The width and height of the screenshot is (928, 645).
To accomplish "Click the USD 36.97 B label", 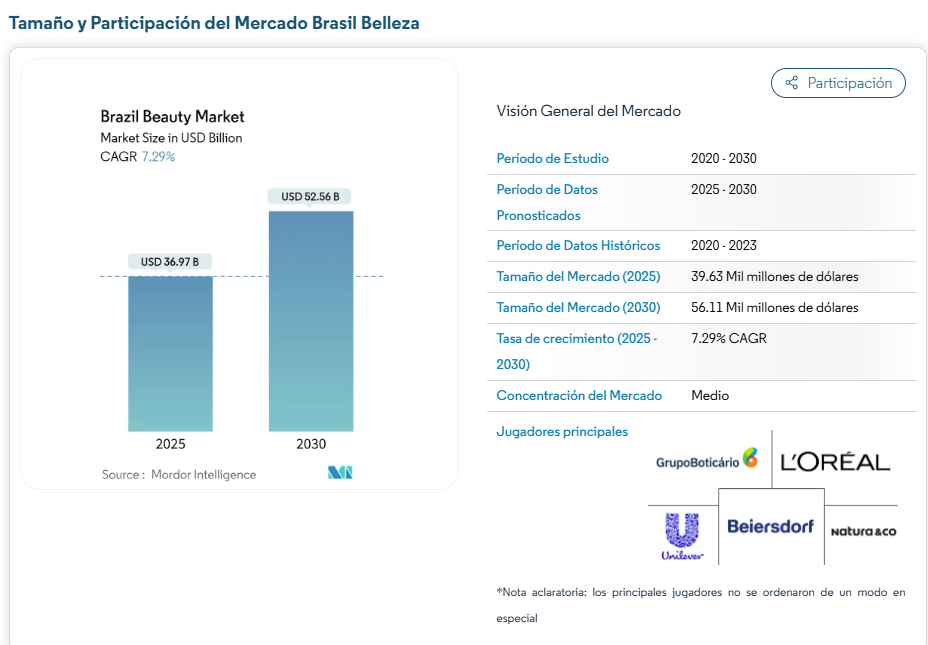I will pyautogui.click(x=170, y=262).
